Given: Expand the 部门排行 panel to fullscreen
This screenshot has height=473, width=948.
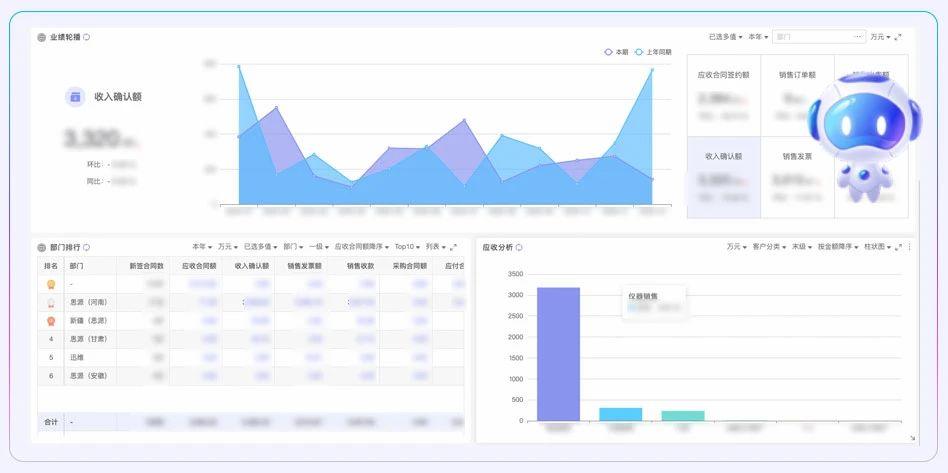Looking at the screenshot, I should tap(453, 246).
